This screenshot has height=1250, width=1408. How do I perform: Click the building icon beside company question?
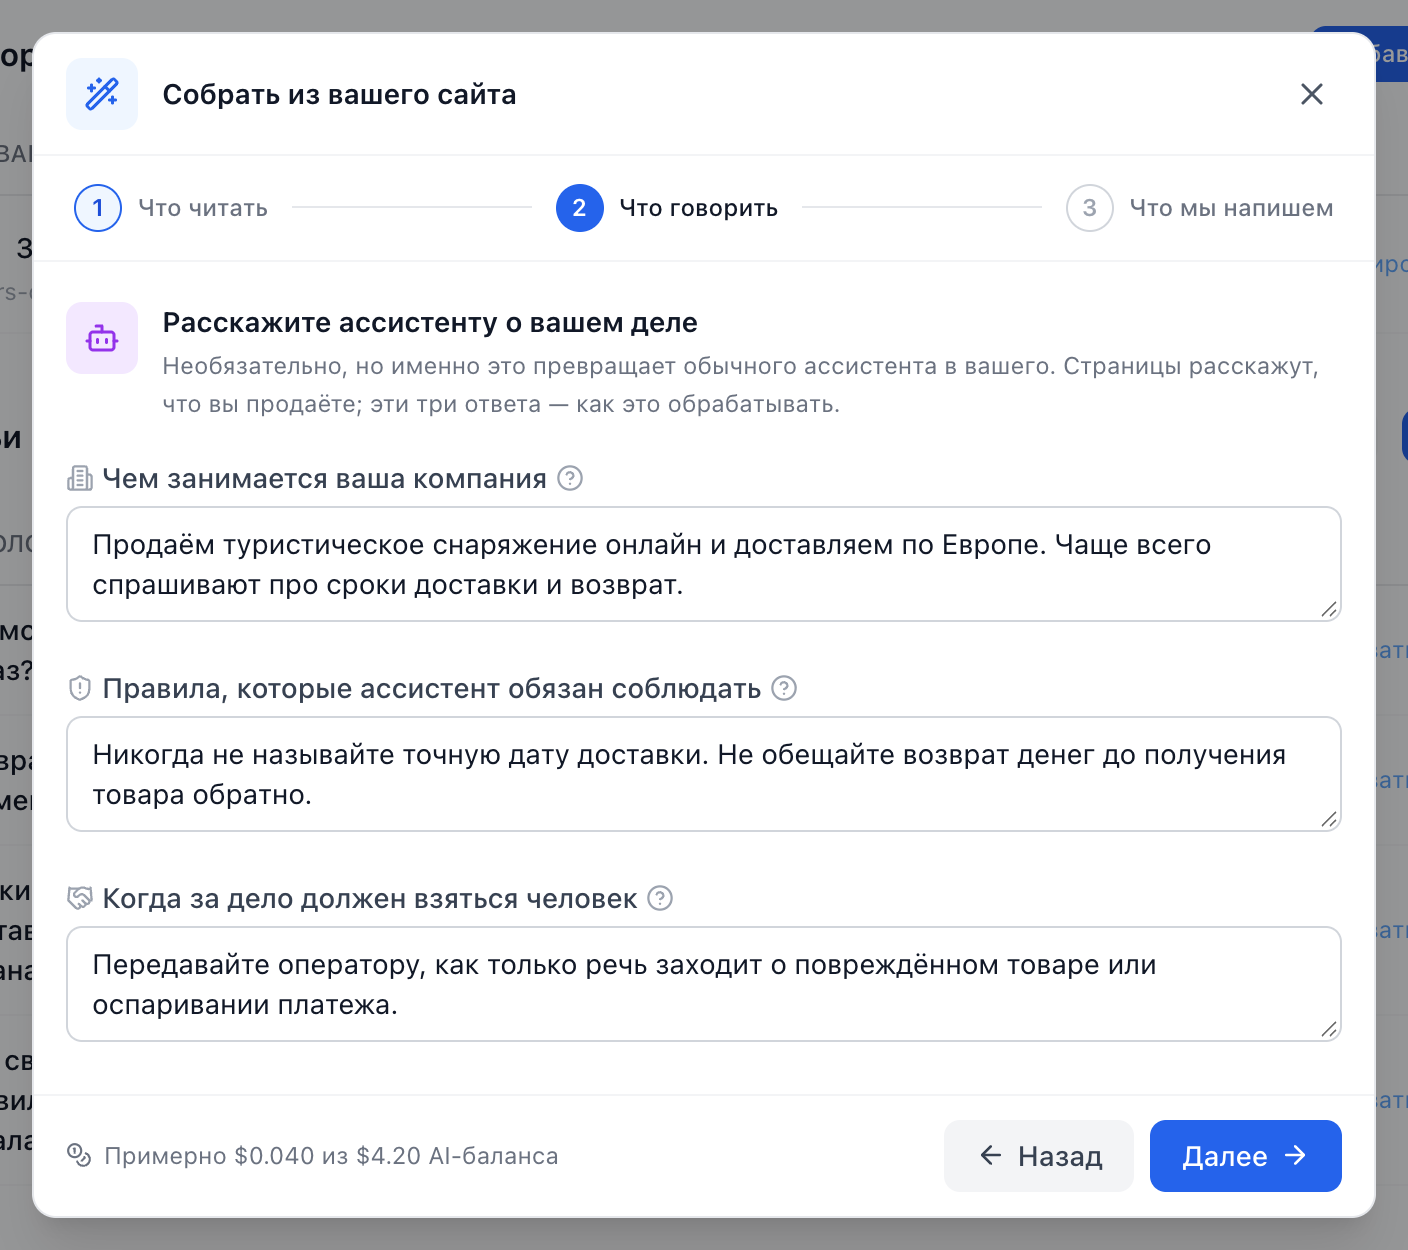click(x=80, y=479)
